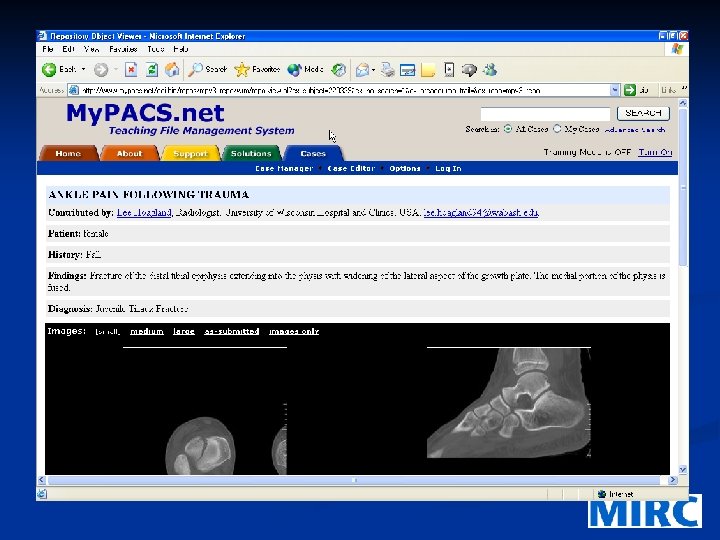Click the MyPACS.net logo

pos(145,113)
